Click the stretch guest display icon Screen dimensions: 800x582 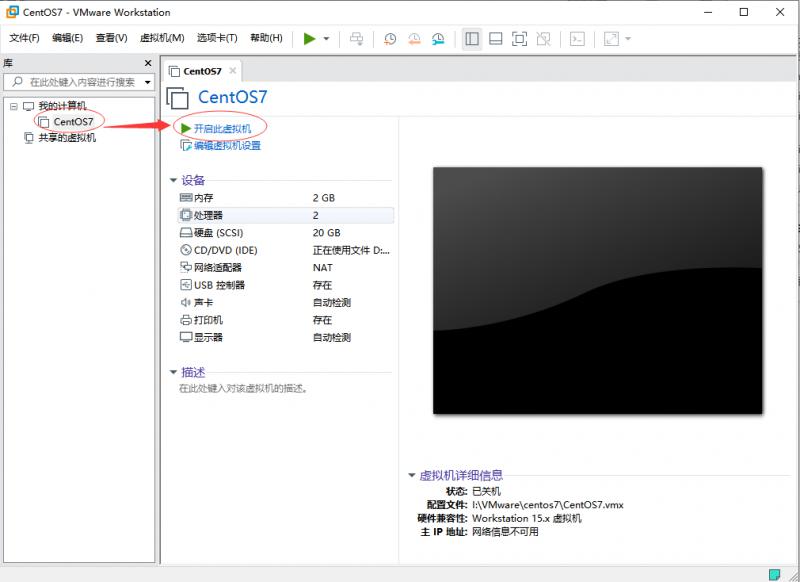tap(611, 39)
